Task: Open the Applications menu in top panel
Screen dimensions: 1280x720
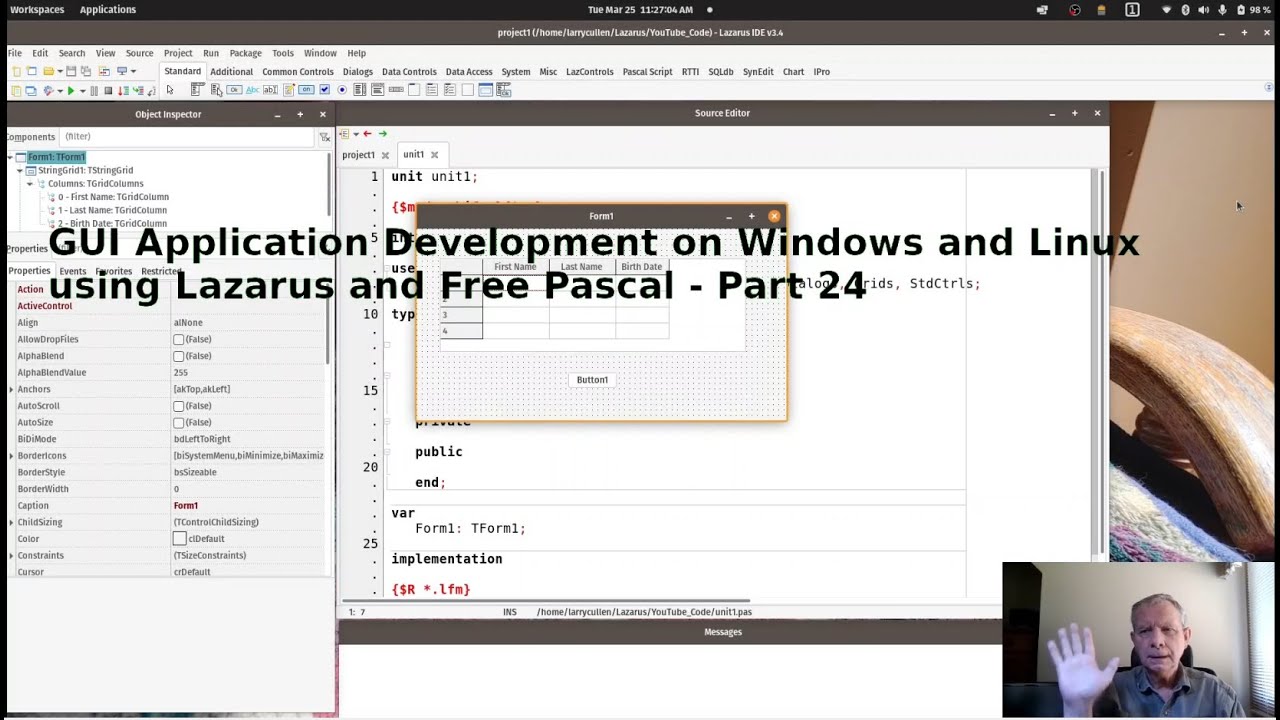Action: click(x=107, y=9)
